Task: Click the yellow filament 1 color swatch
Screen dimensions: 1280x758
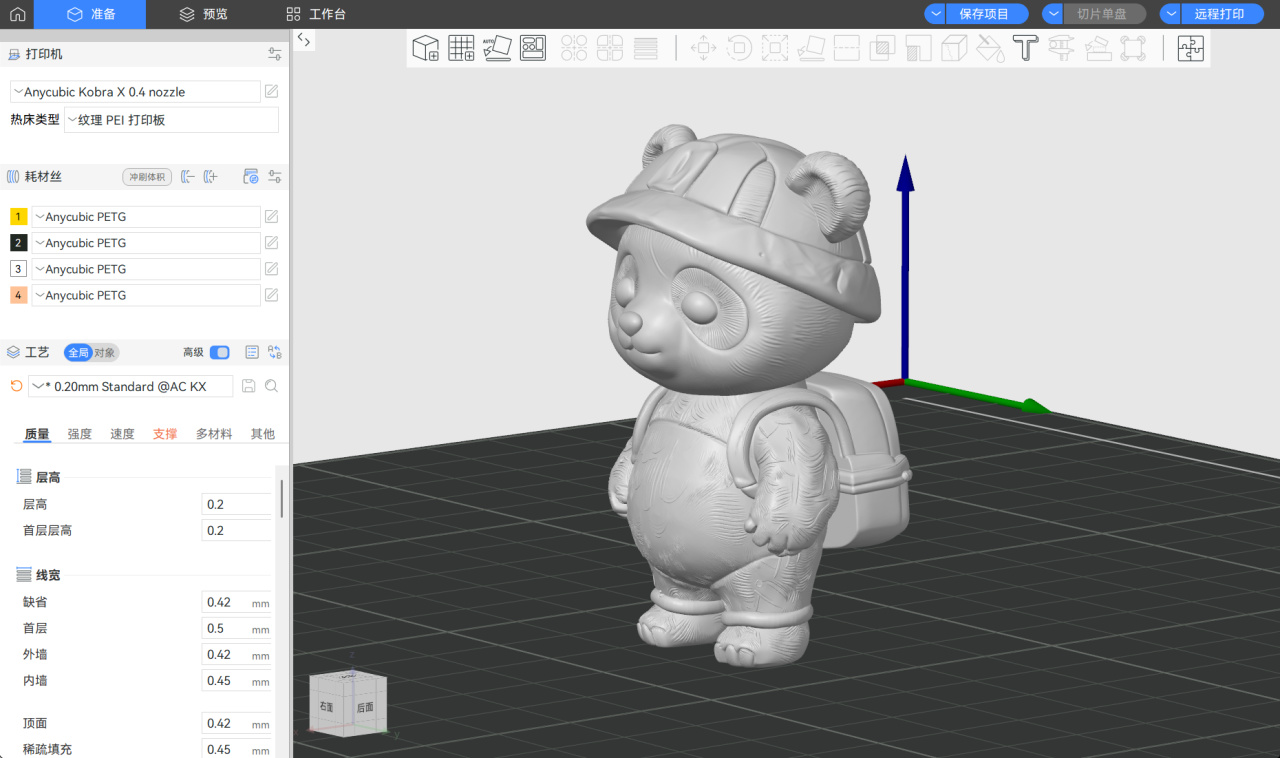Action: (18, 217)
